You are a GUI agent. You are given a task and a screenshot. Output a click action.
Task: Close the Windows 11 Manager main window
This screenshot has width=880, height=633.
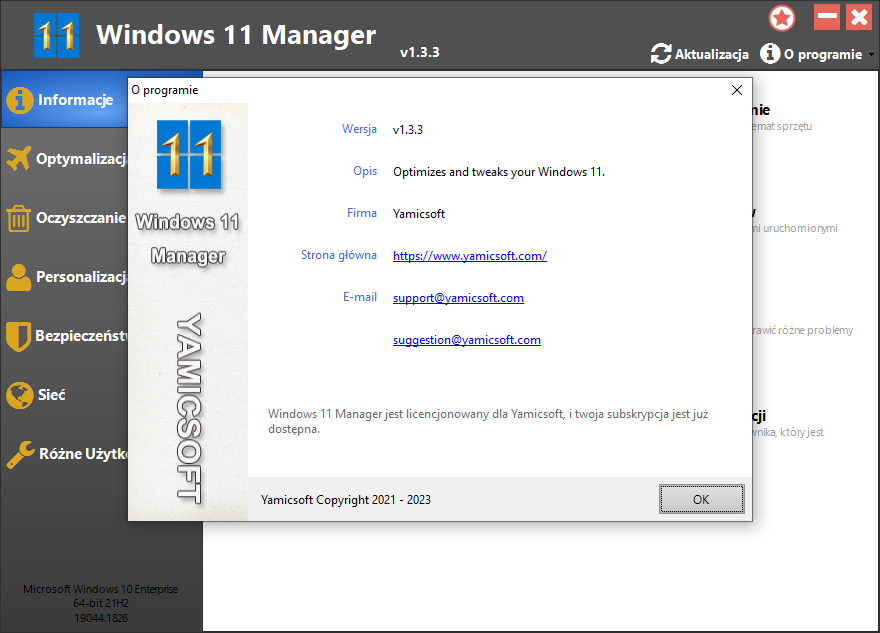click(x=859, y=17)
